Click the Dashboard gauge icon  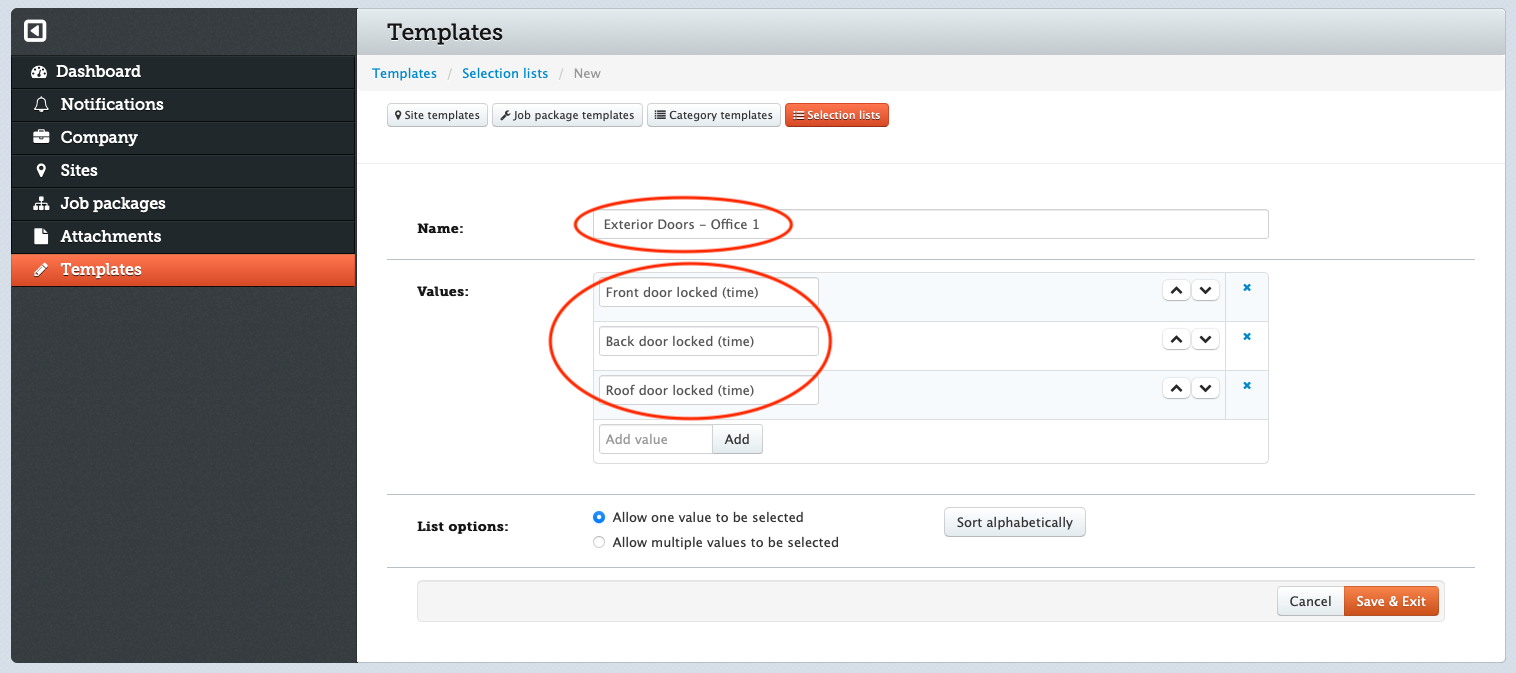[40, 72]
